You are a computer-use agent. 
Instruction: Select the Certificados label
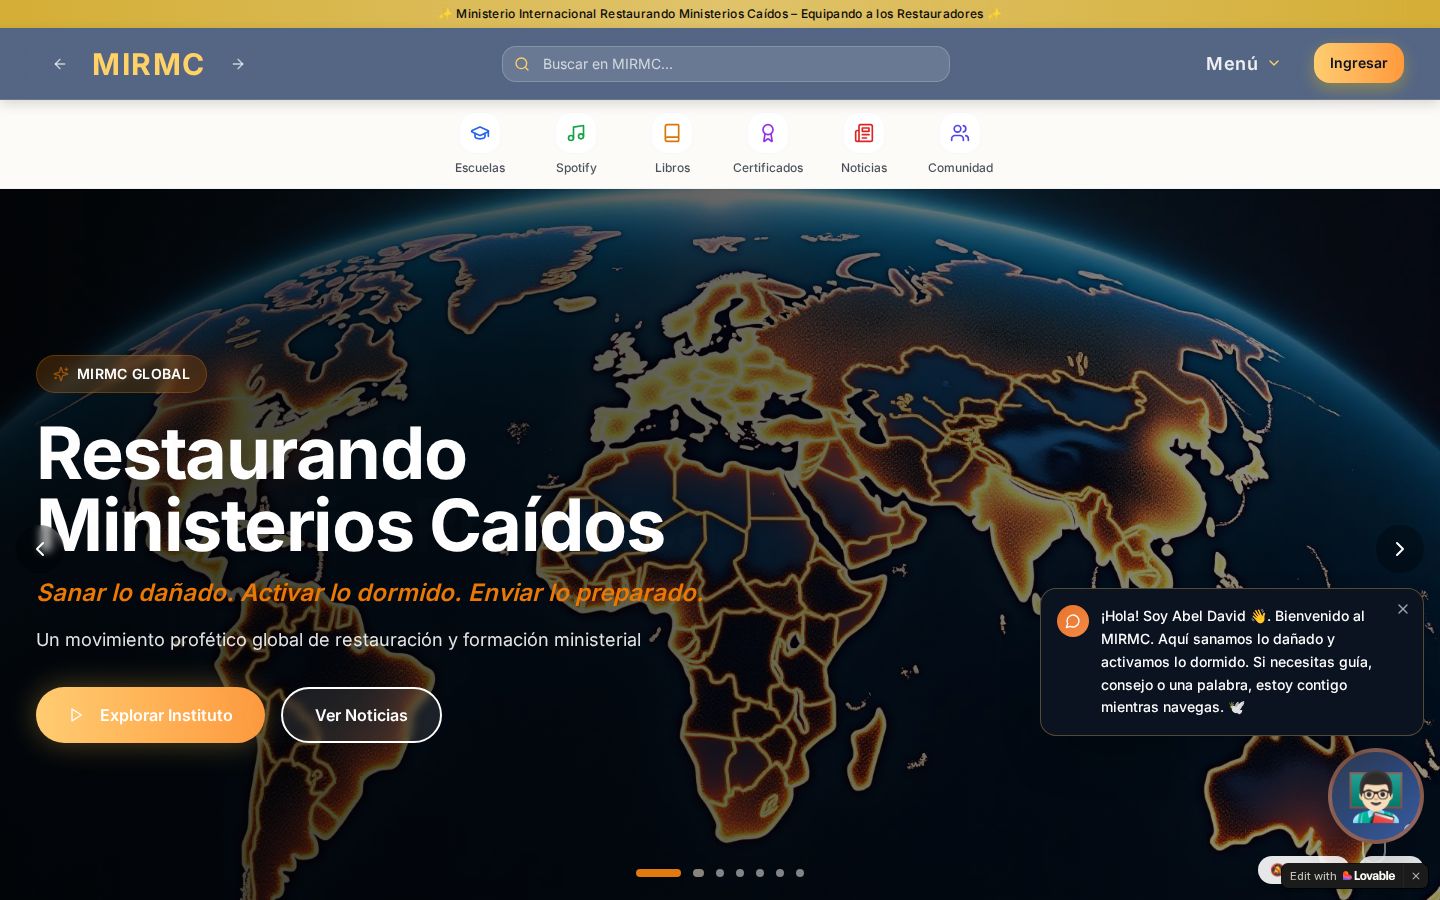click(768, 168)
